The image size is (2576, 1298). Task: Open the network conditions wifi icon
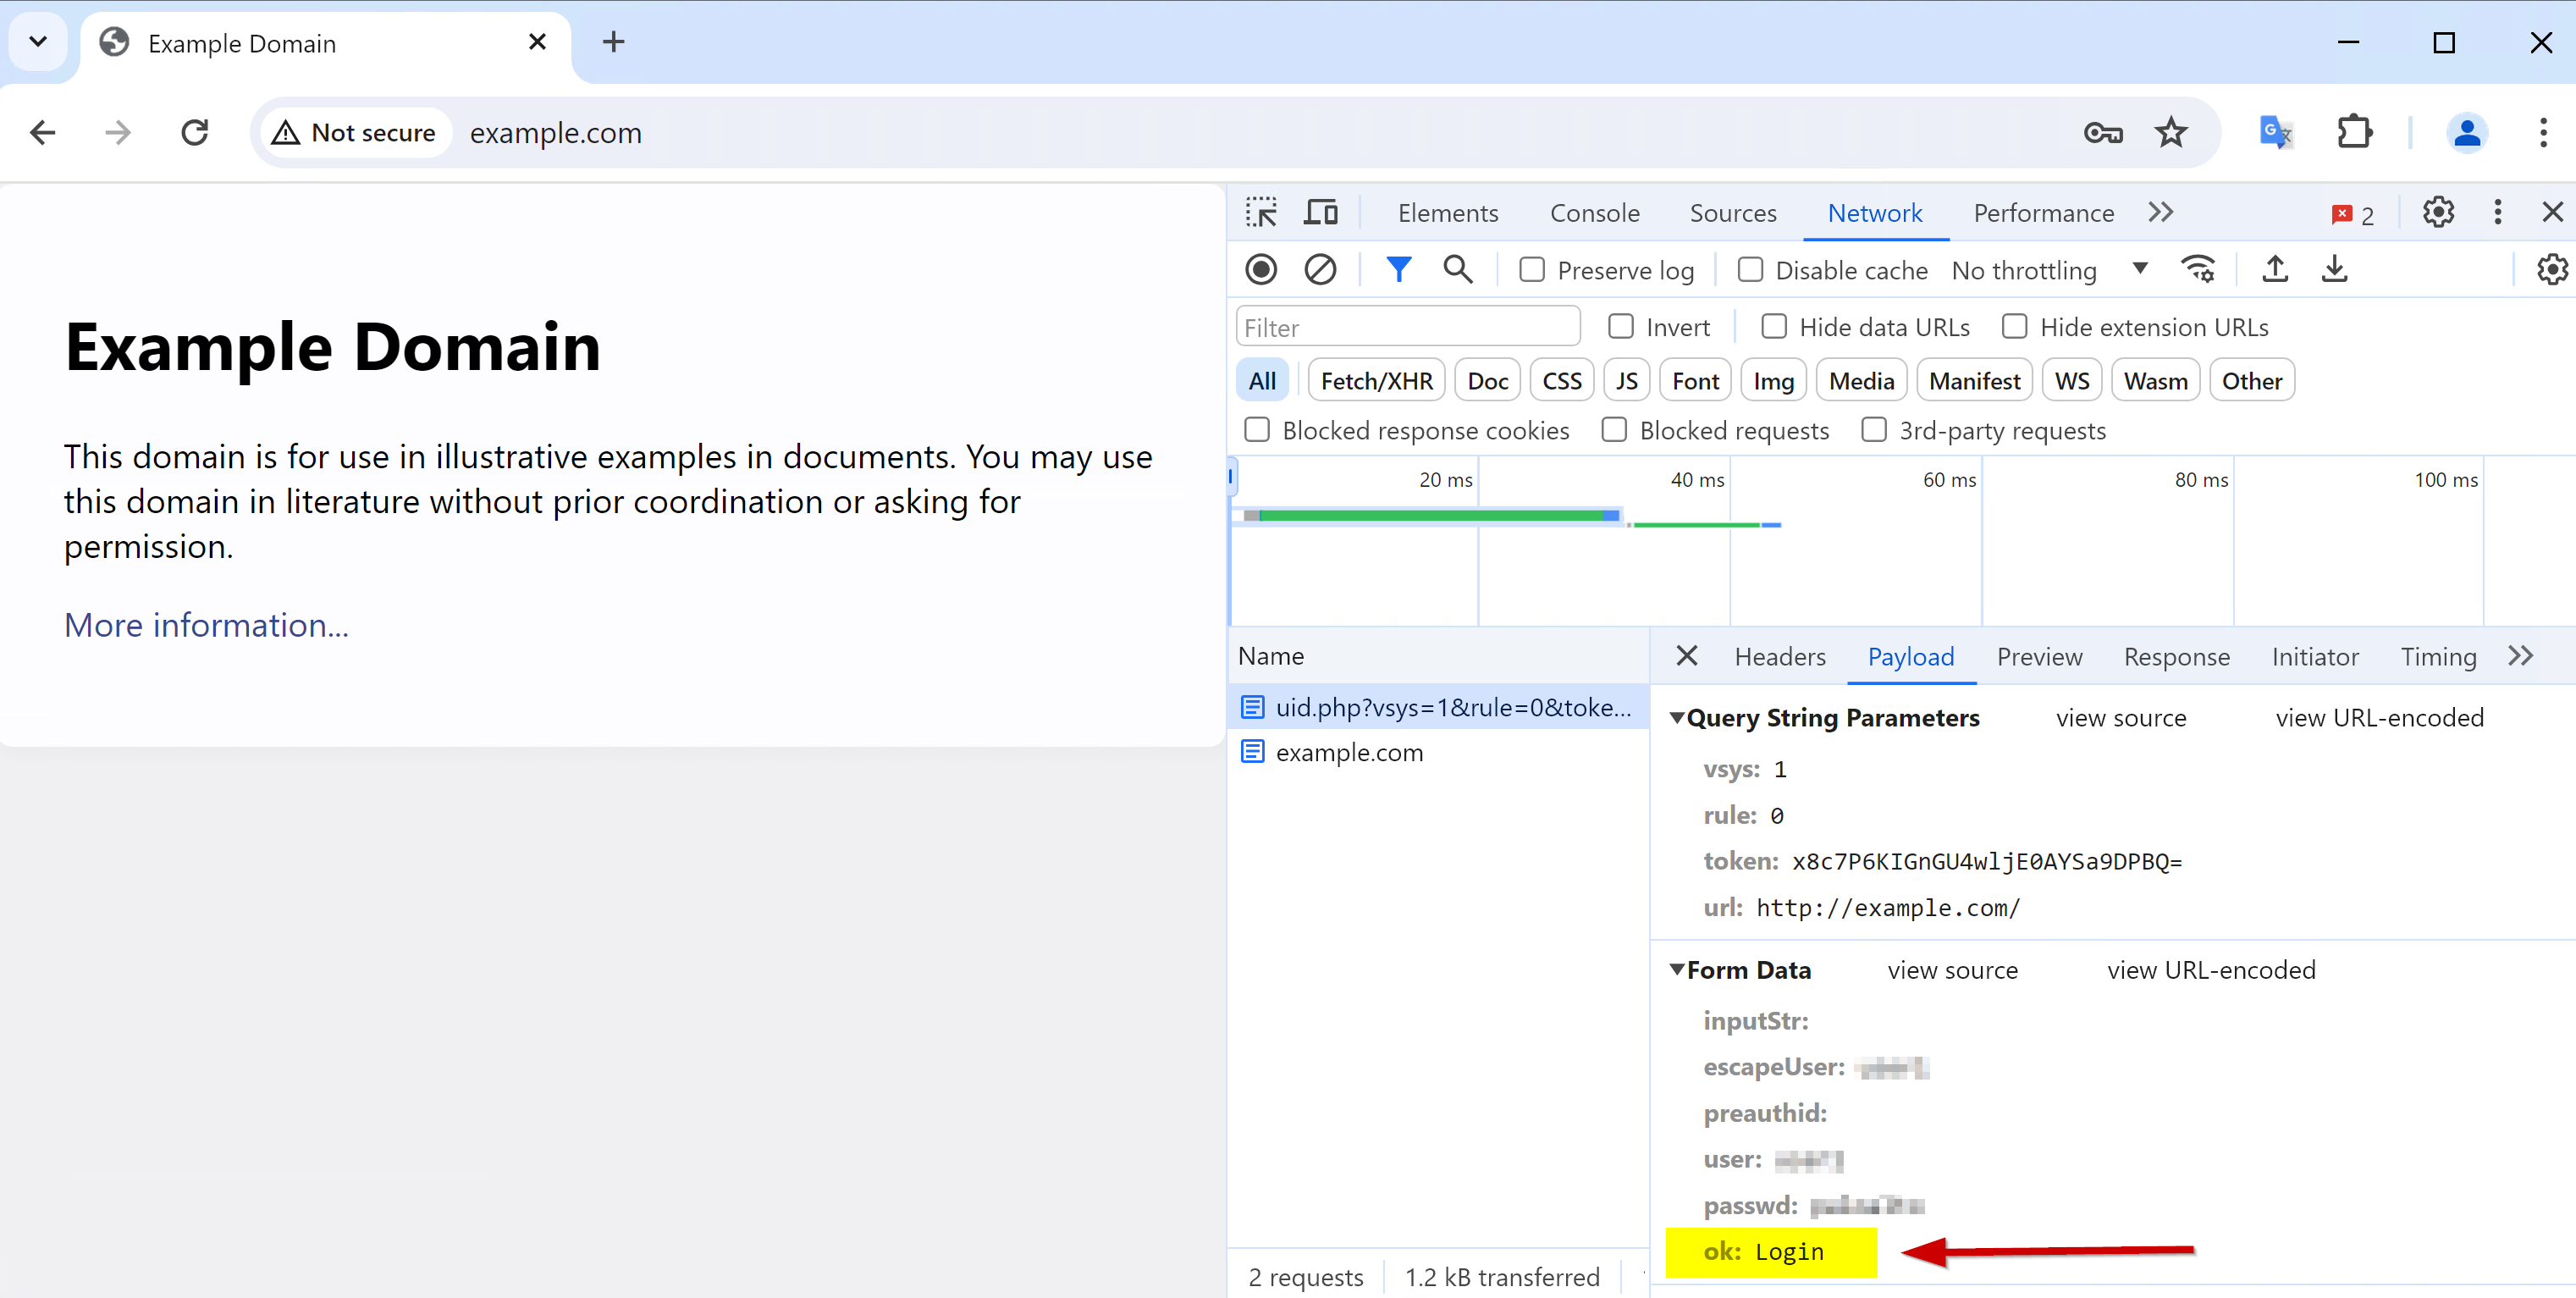click(2198, 270)
